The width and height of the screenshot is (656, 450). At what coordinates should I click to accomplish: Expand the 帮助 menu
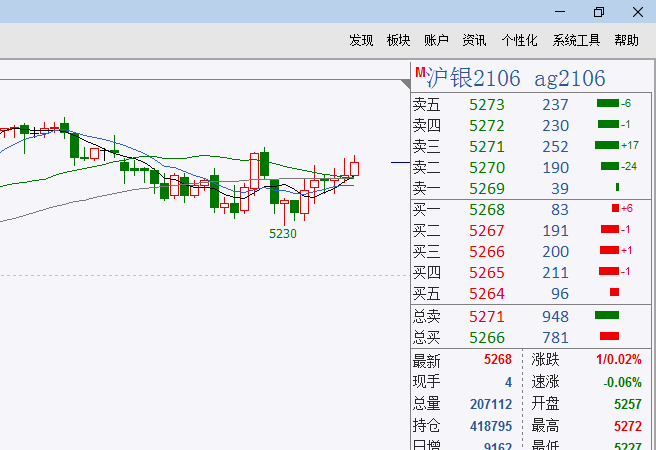click(626, 40)
